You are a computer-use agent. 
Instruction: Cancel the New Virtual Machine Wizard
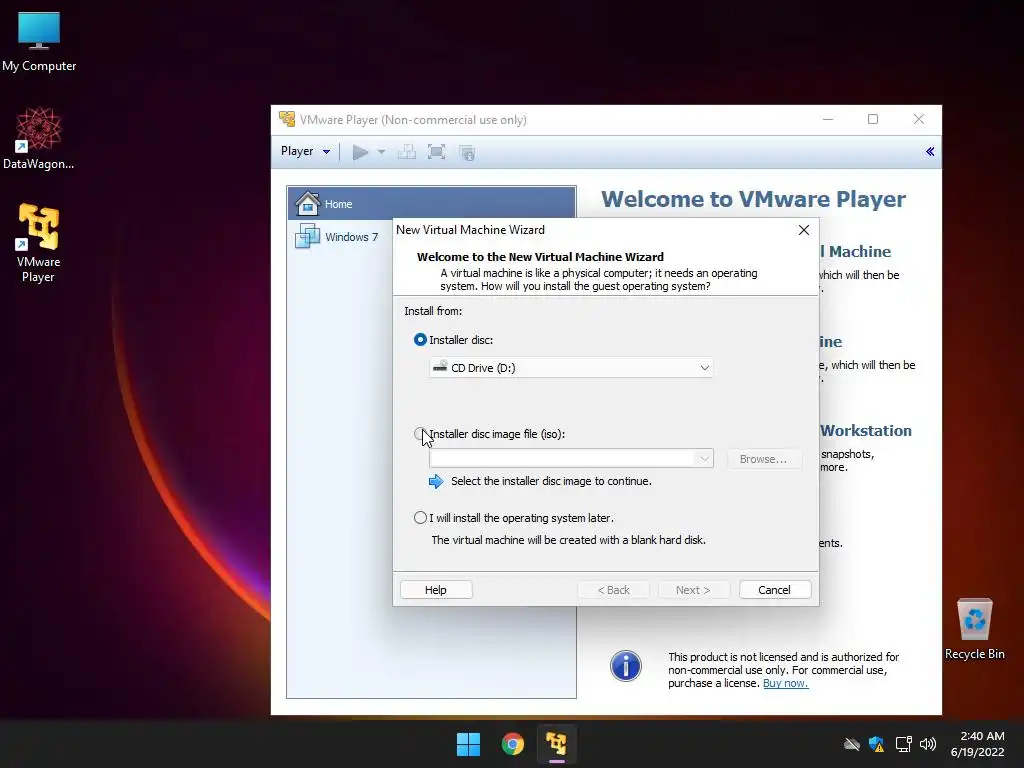tap(775, 590)
